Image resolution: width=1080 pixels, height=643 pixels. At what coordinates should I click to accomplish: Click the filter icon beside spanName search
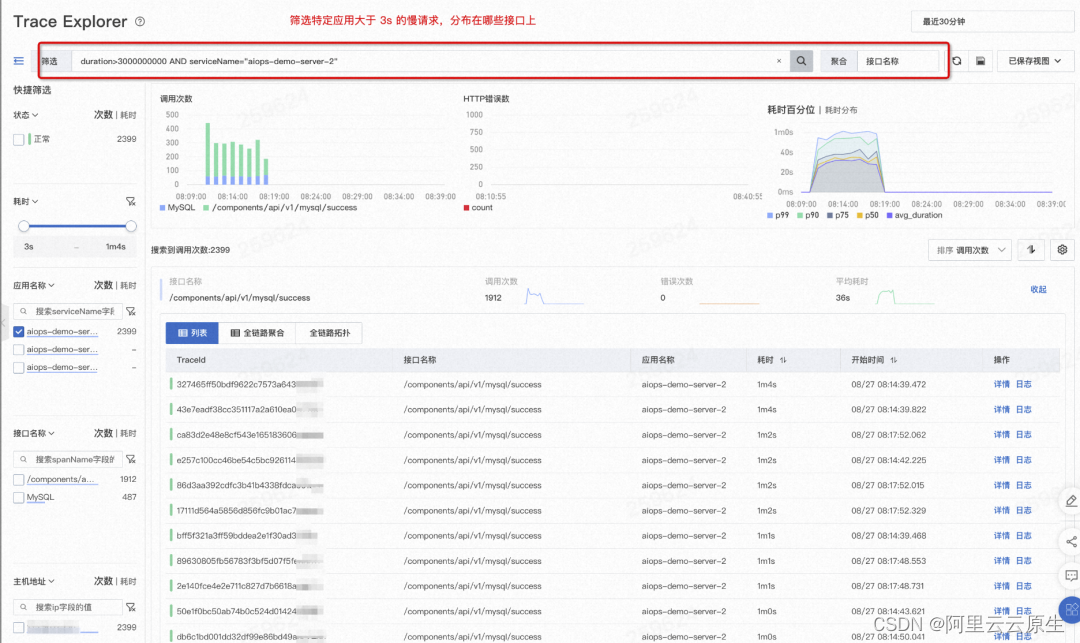131,459
